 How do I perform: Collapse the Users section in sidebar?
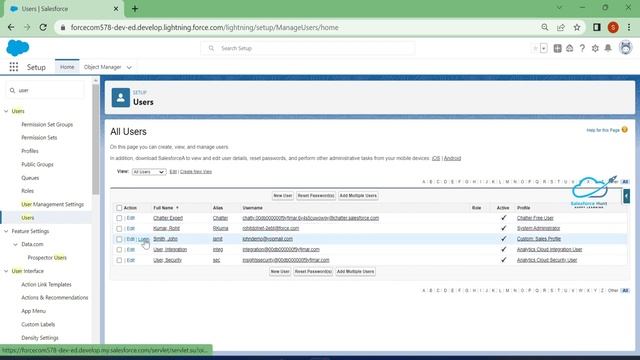pyautogui.click(x=6, y=111)
